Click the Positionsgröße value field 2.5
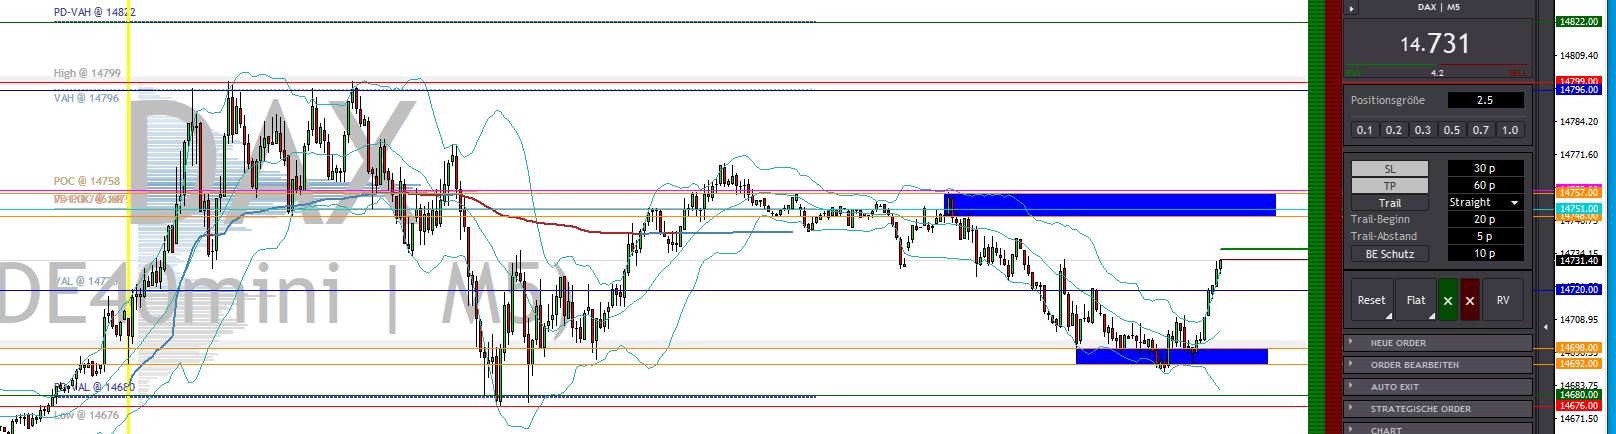The image size is (1616, 434). (1485, 100)
